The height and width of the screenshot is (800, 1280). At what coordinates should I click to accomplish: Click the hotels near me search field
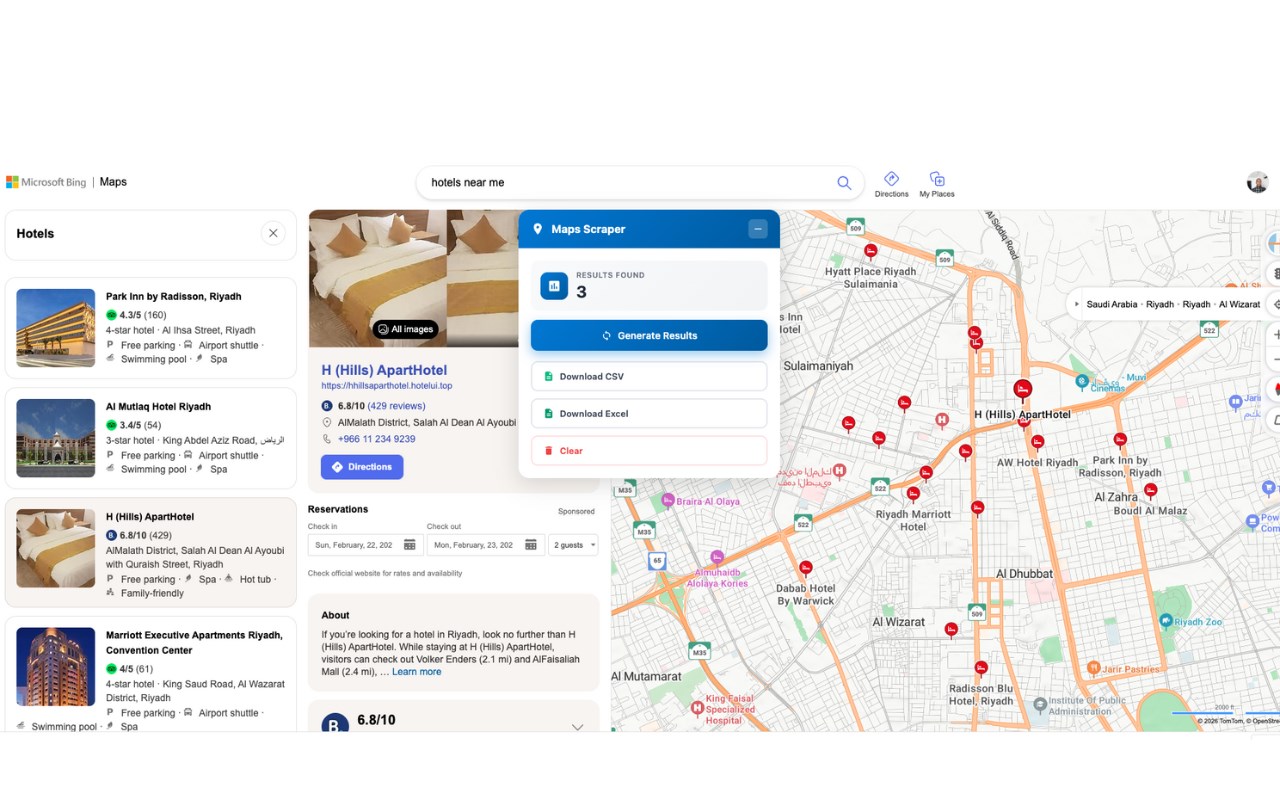(628, 183)
